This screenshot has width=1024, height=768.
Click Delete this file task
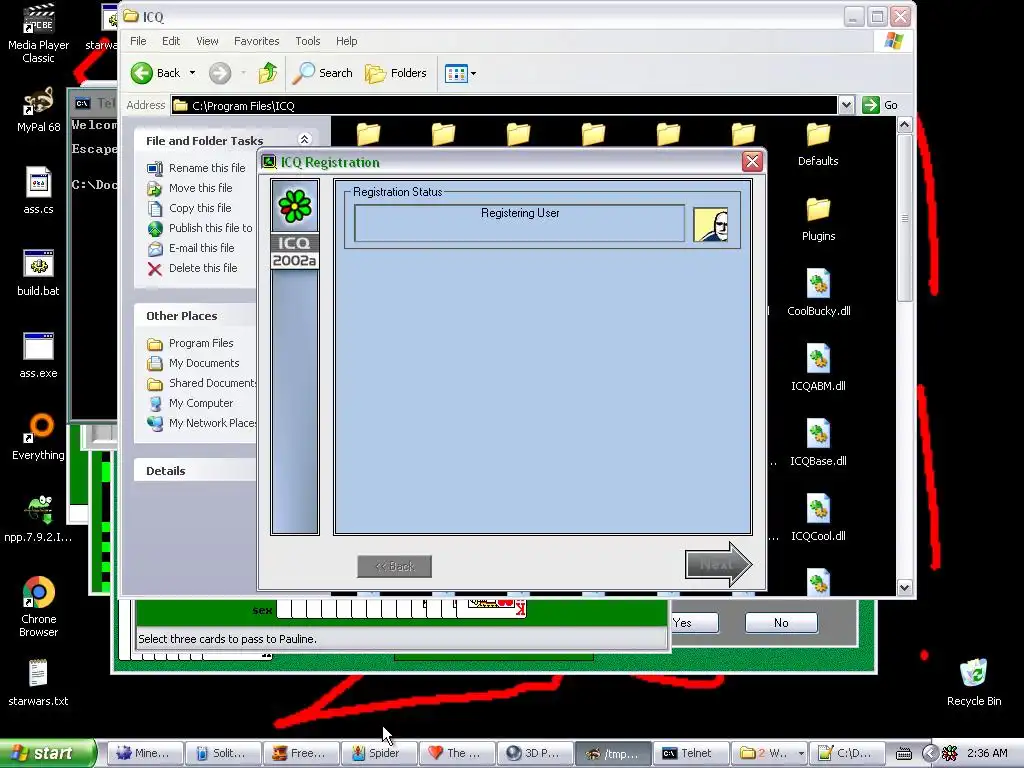coord(193,268)
